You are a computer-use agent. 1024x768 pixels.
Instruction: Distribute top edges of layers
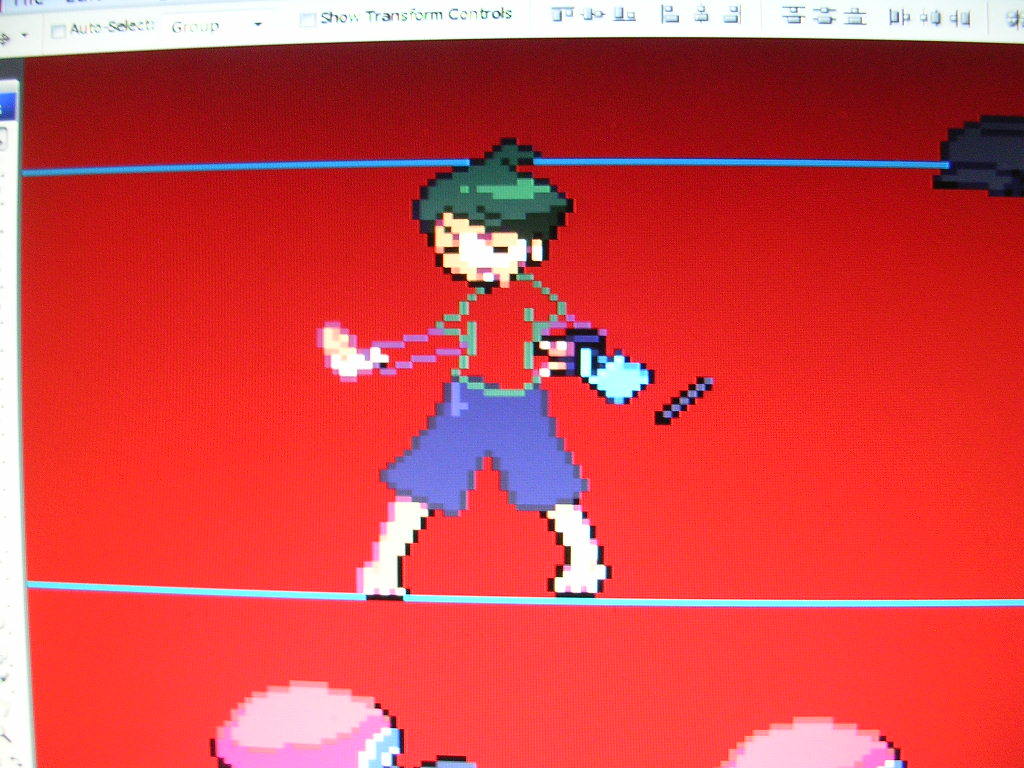[793, 15]
